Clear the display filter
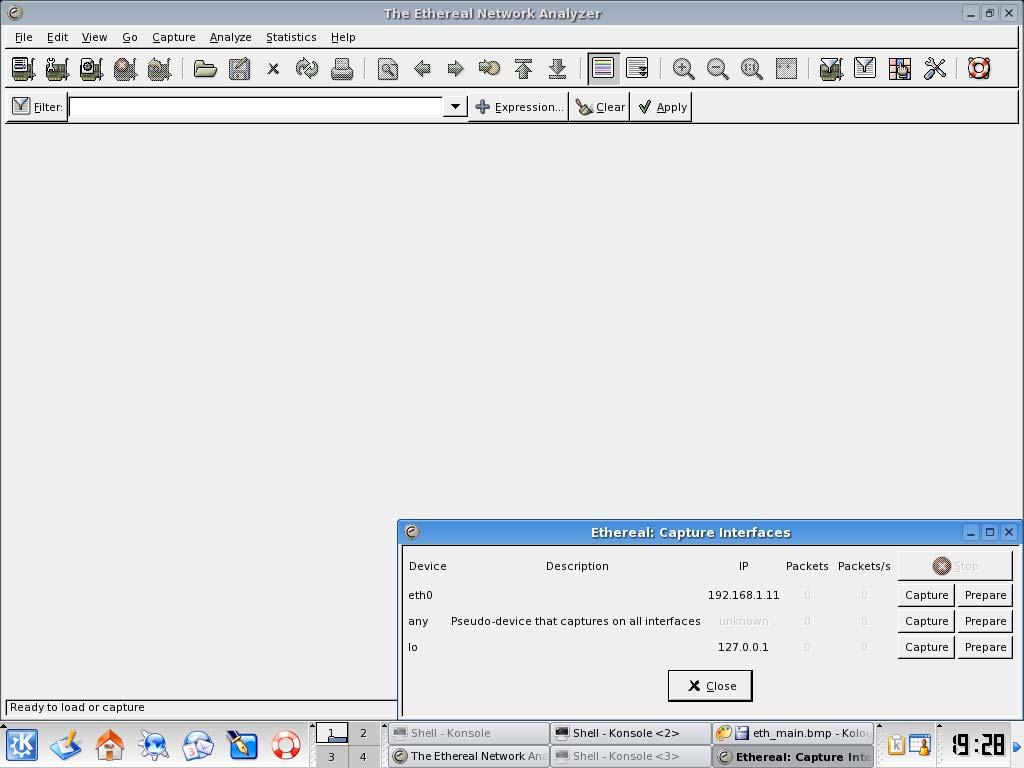 [x=600, y=107]
